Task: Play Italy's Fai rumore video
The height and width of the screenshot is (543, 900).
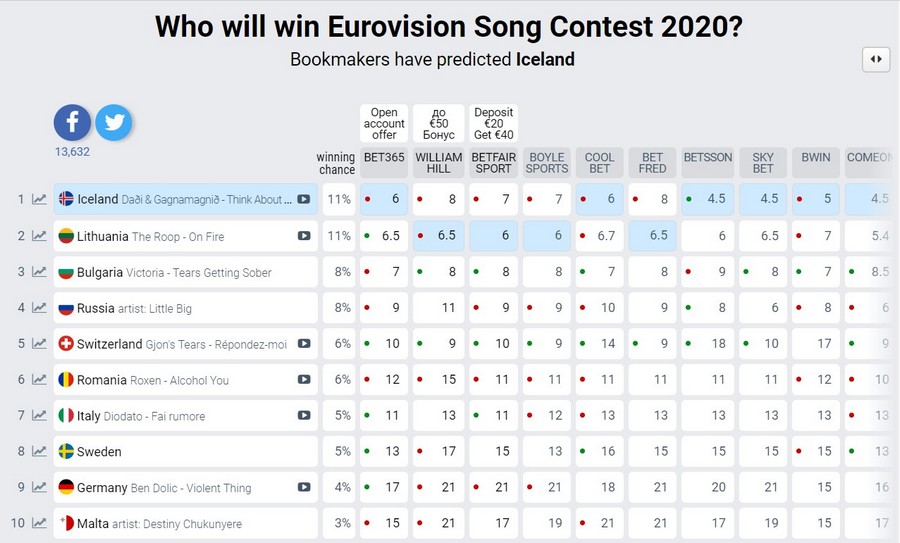Action: pyautogui.click(x=303, y=416)
